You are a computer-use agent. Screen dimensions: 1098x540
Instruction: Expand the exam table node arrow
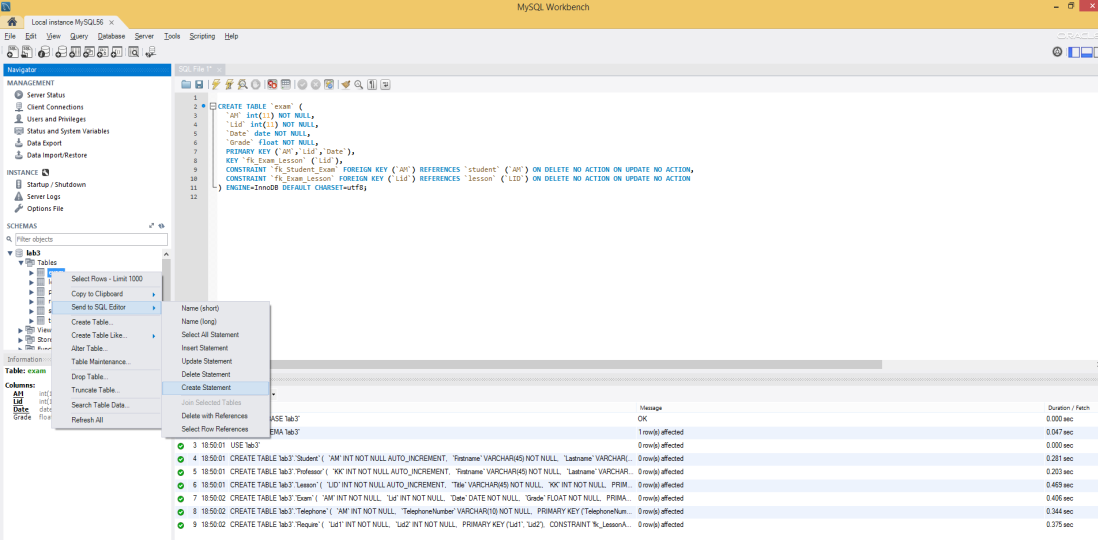[32, 272]
